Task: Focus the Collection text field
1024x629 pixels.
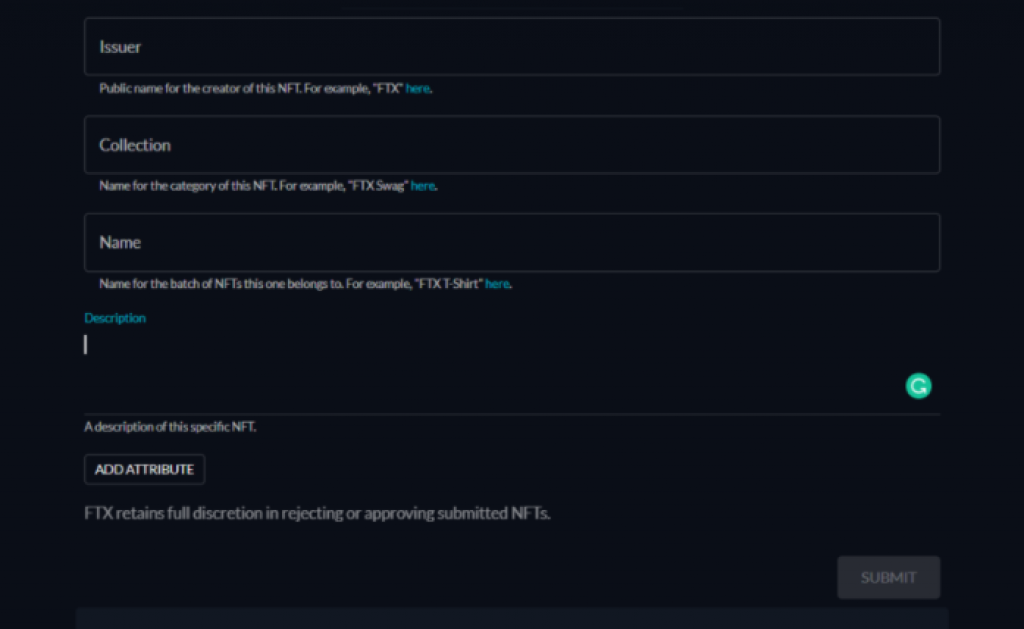Action: click(512, 144)
